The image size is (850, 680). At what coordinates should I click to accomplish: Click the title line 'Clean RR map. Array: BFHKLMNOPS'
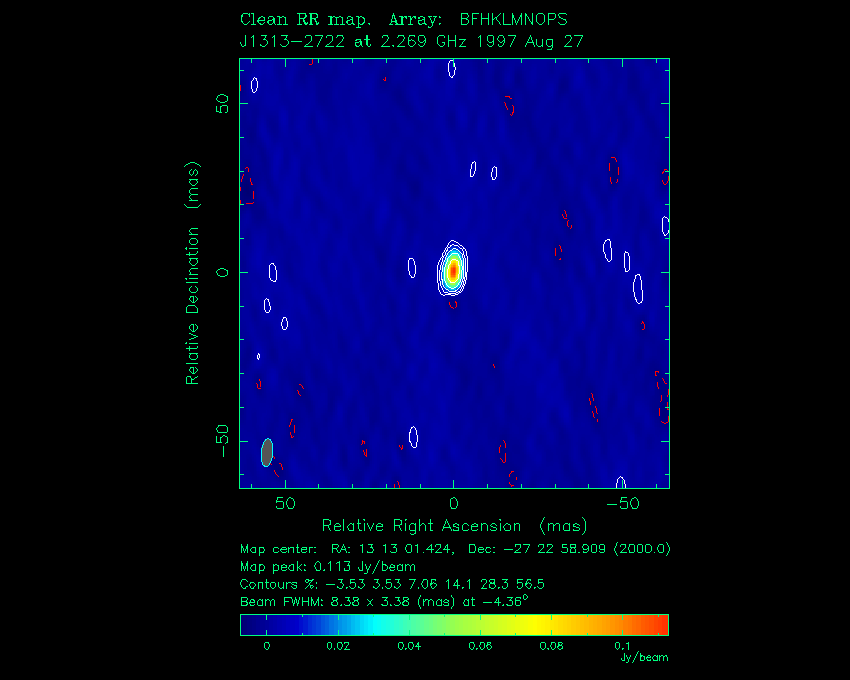[x=403, y=20]
